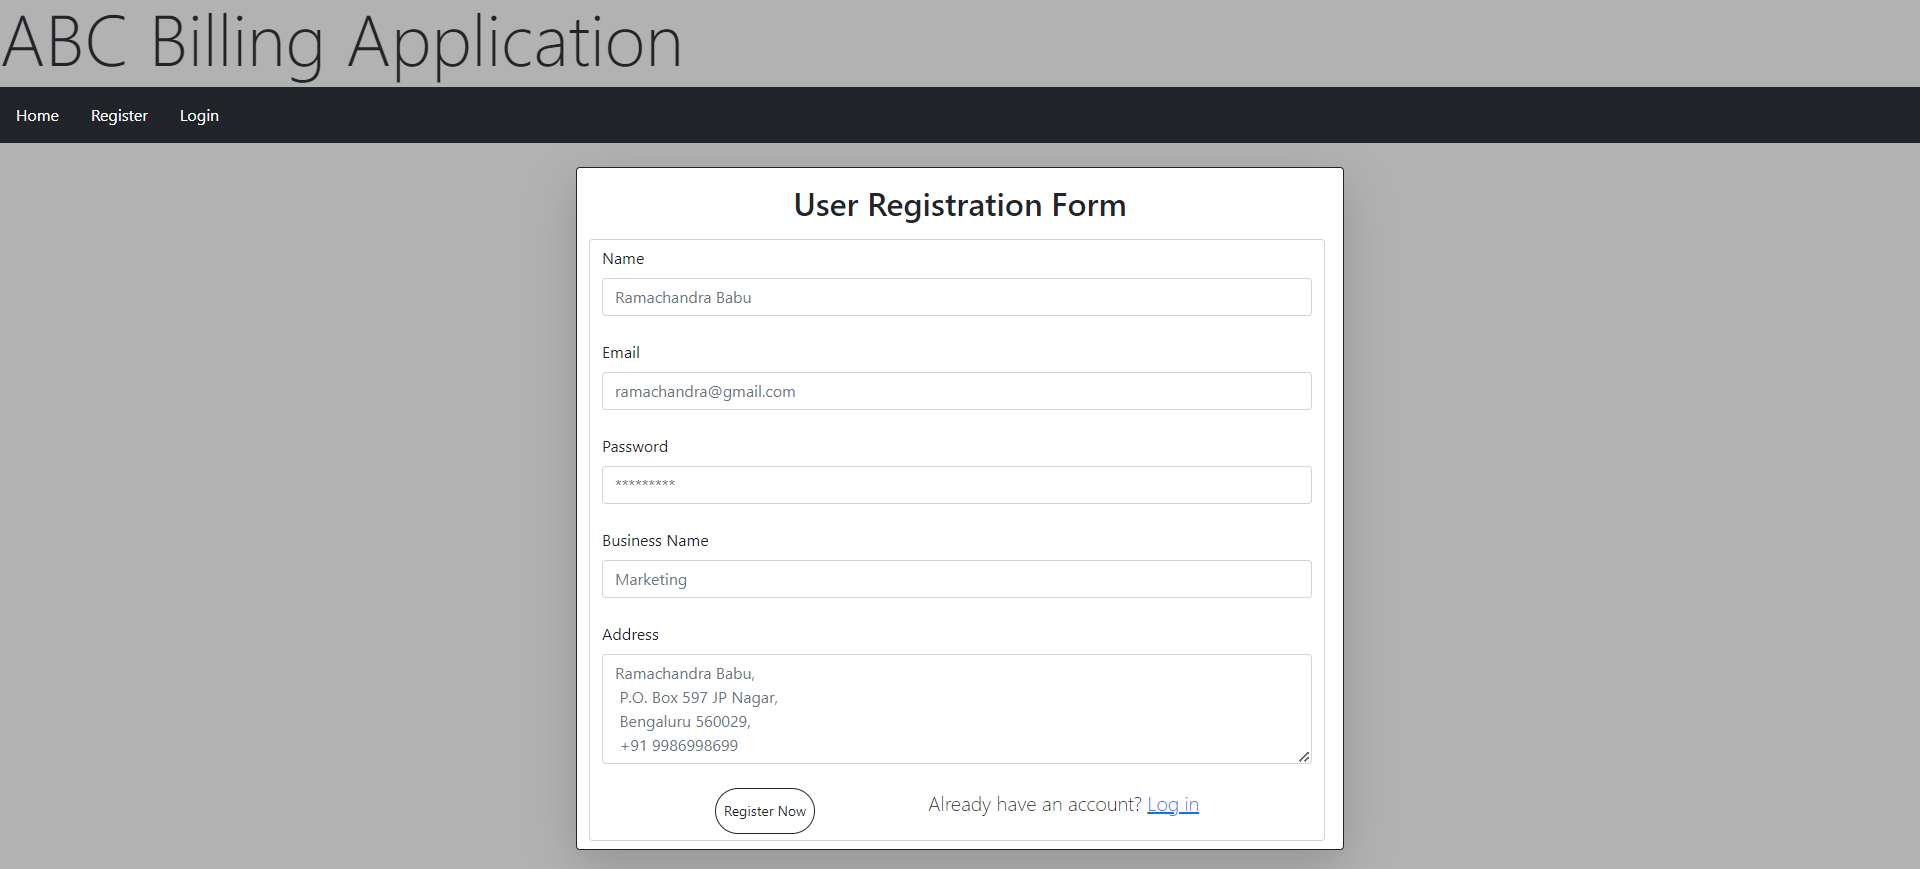Click the Password field label
Screen dimensions: 1920x869
(634, 446)
